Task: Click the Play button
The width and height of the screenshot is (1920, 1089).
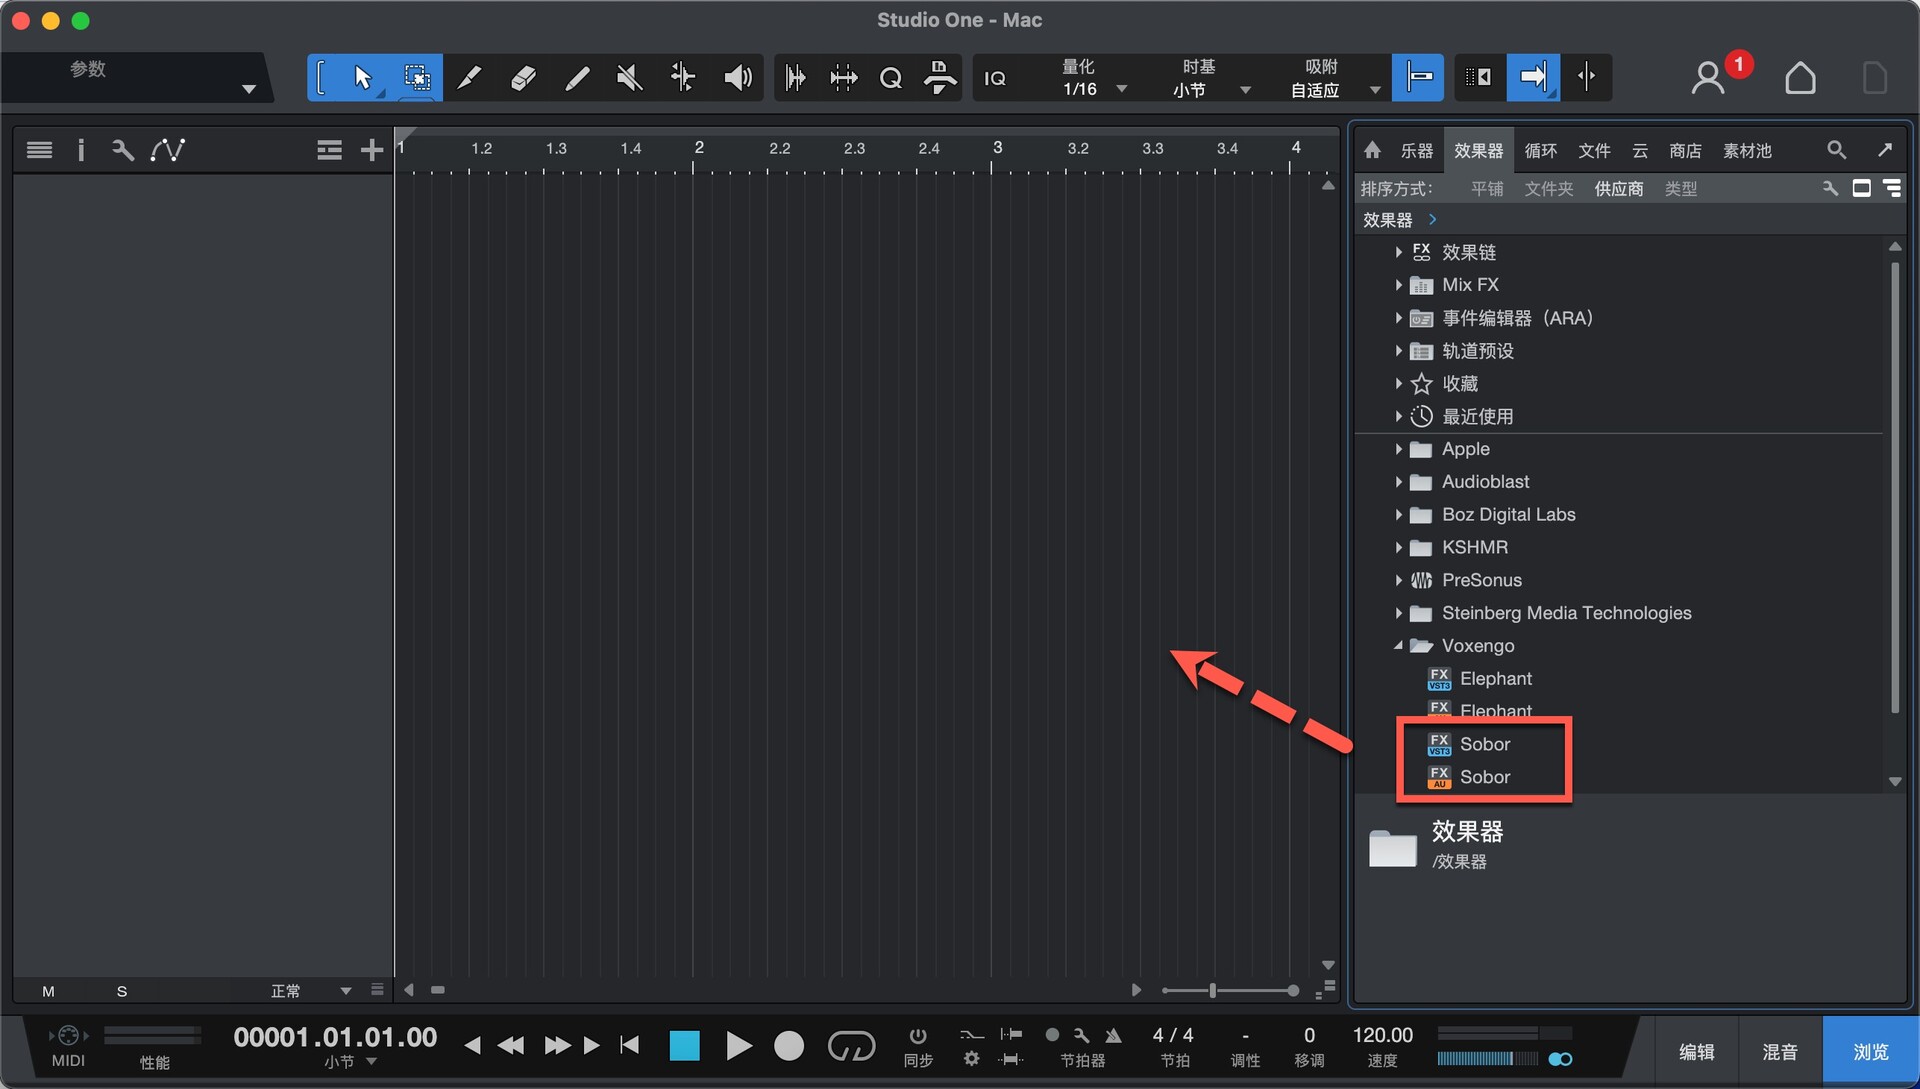Action: point(738,1046)
